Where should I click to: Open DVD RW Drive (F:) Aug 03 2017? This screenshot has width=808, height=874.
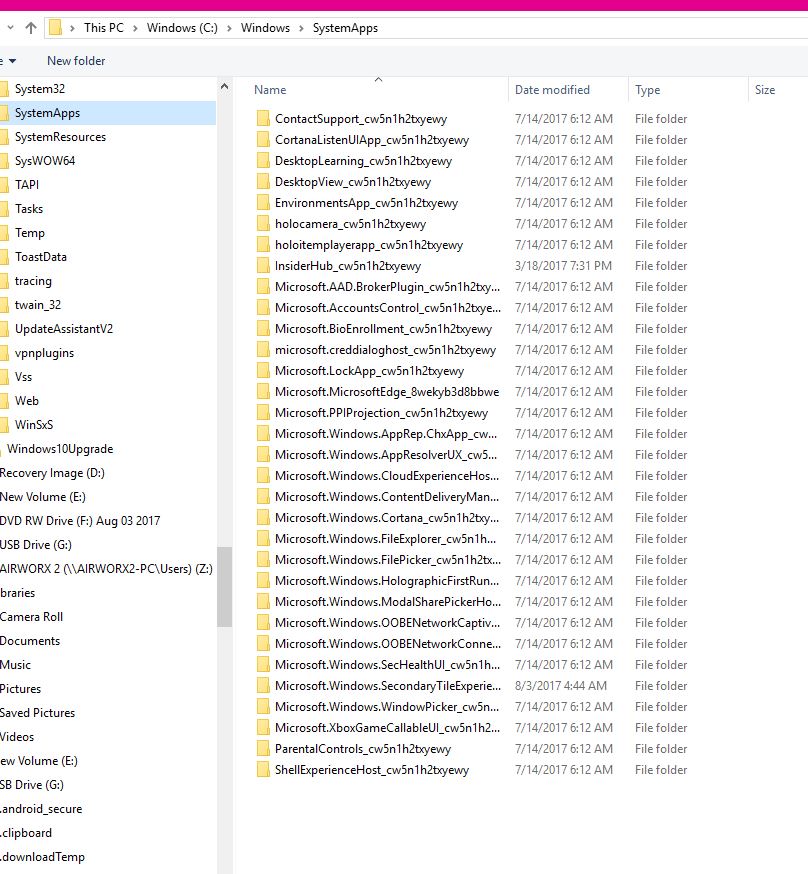pos(80,521)
